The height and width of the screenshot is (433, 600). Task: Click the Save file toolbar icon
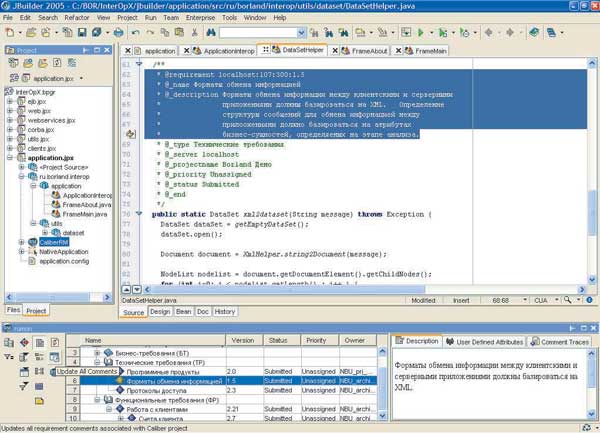coord(82,33)
